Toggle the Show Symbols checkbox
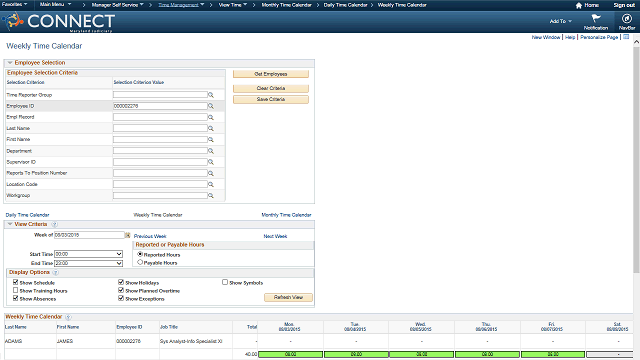This screenshot has height=360, width=640. (x=225, y=282)
